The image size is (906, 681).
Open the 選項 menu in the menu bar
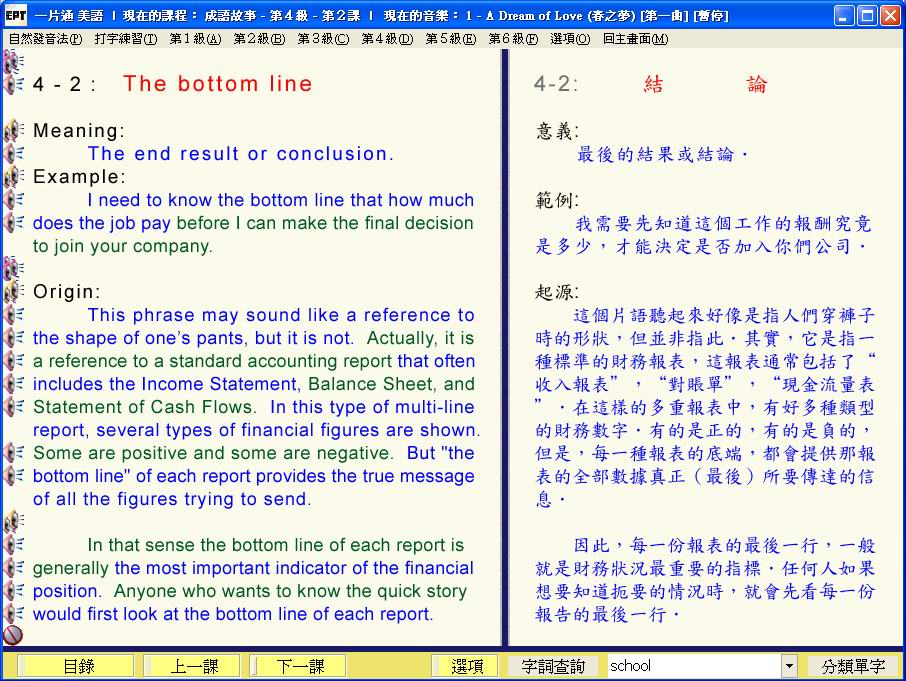569,39
